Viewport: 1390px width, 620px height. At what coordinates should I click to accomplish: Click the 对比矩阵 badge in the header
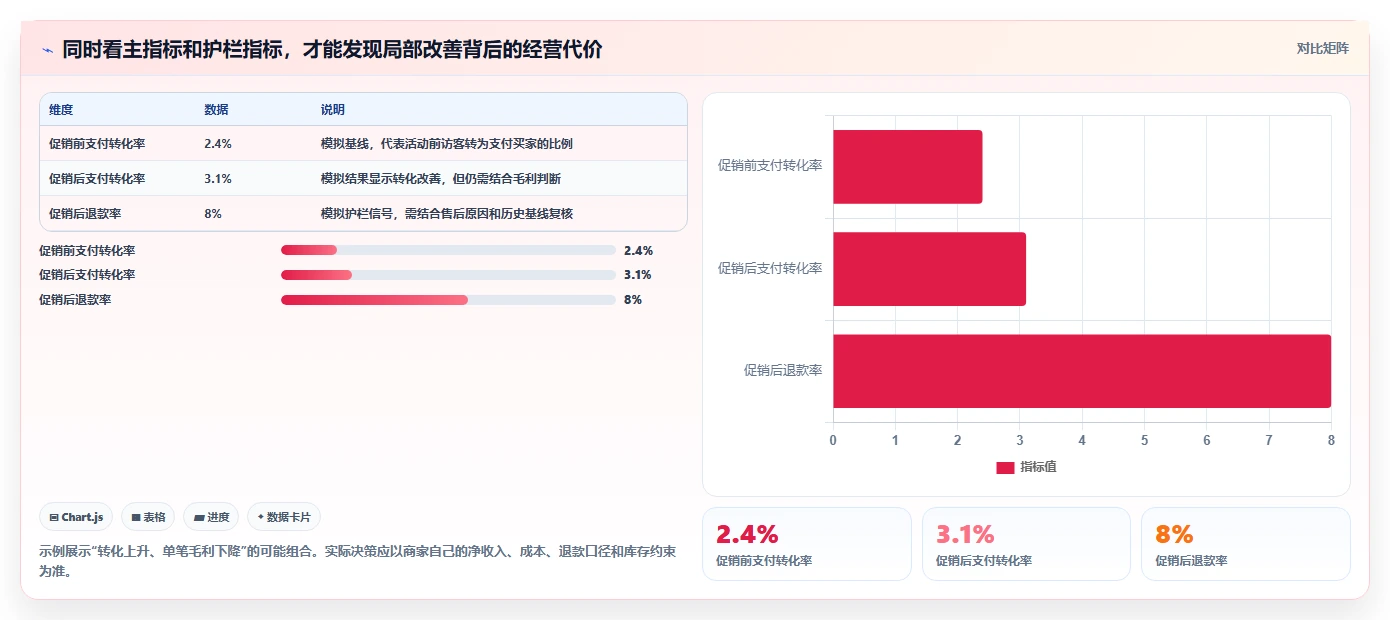coord(1322,48)
